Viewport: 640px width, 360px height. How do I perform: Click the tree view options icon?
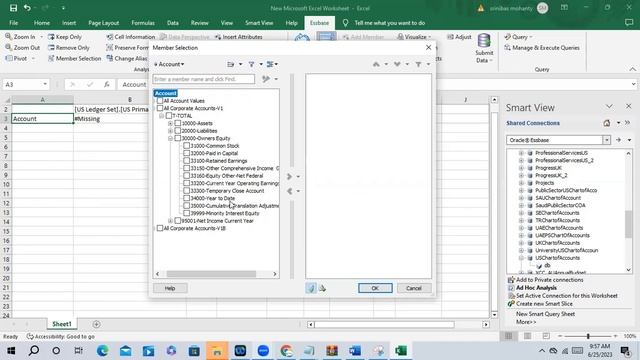(270, 64)
